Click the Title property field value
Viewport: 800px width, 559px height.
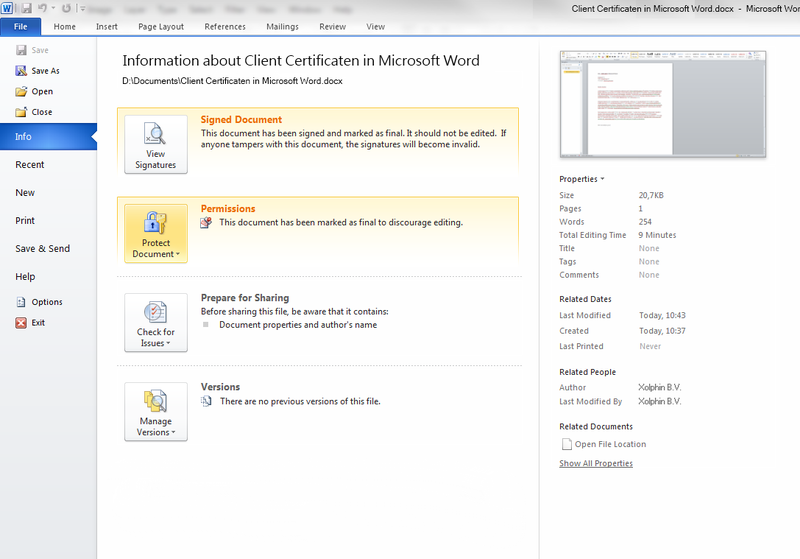(x=648, y=248)
